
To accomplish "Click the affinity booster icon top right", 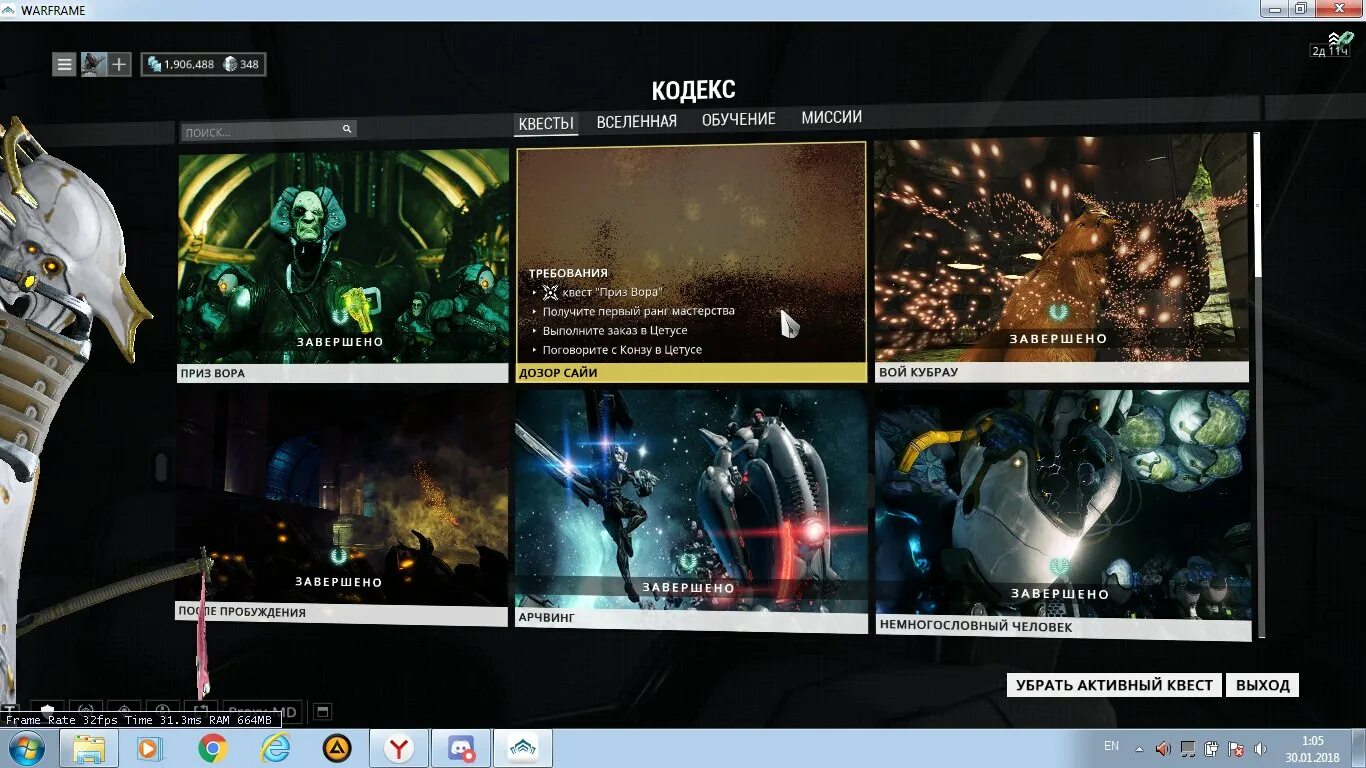I will pyautogui.click(x=1340, y=39).
